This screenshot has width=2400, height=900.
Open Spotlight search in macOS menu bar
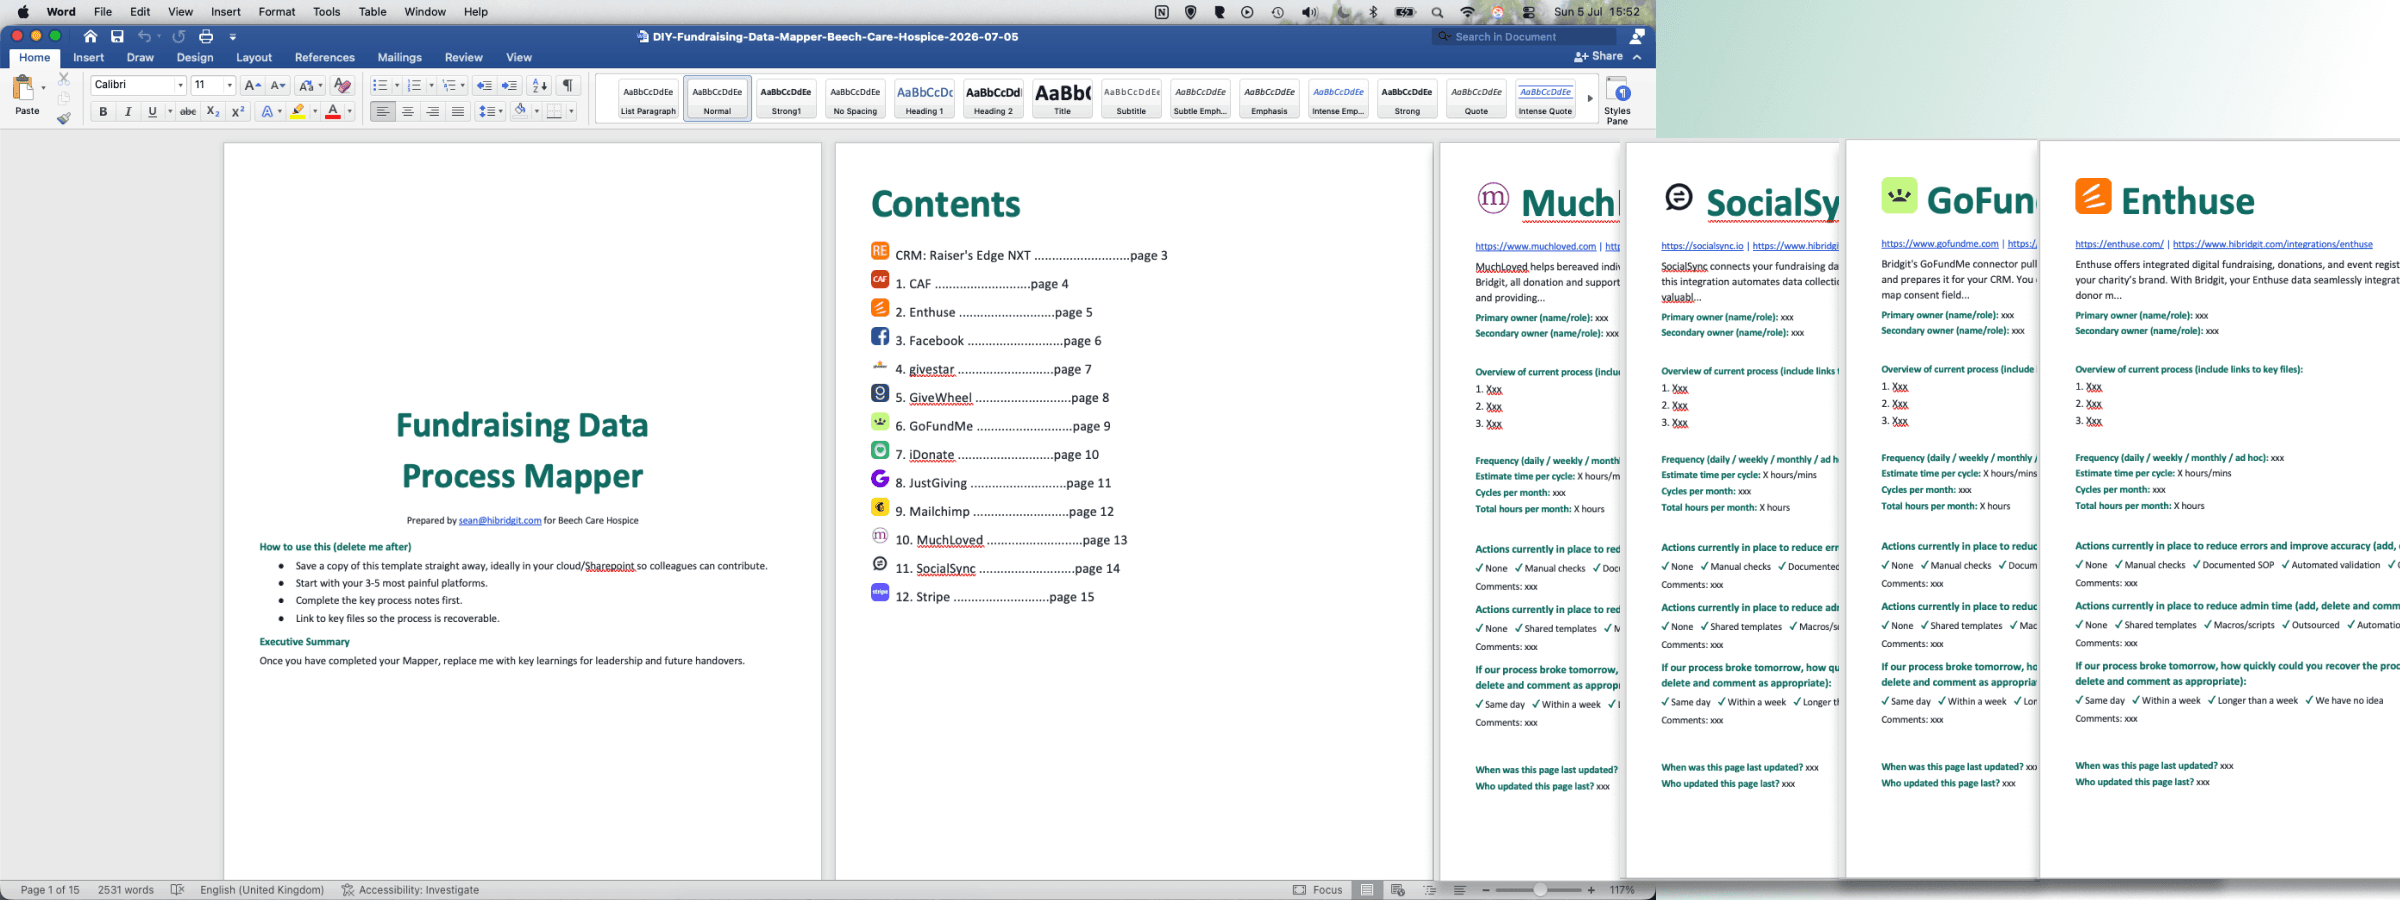[1437, 12]
